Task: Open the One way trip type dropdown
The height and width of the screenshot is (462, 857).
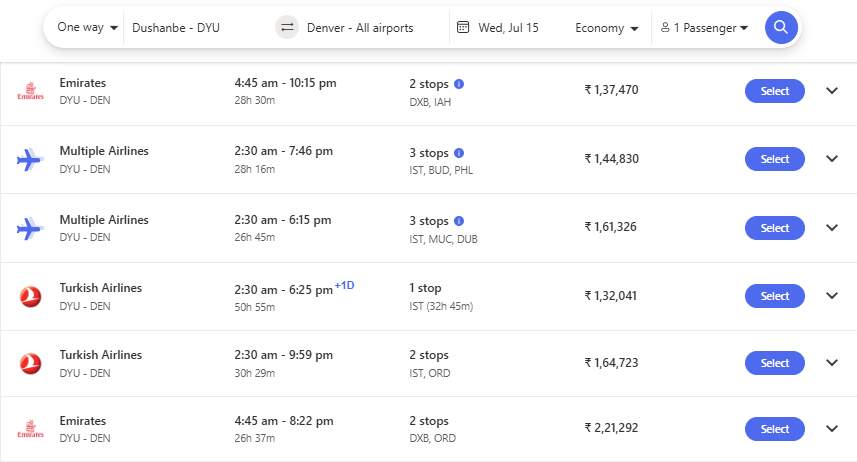Action: pyautogui.click(x=87, y=28)
